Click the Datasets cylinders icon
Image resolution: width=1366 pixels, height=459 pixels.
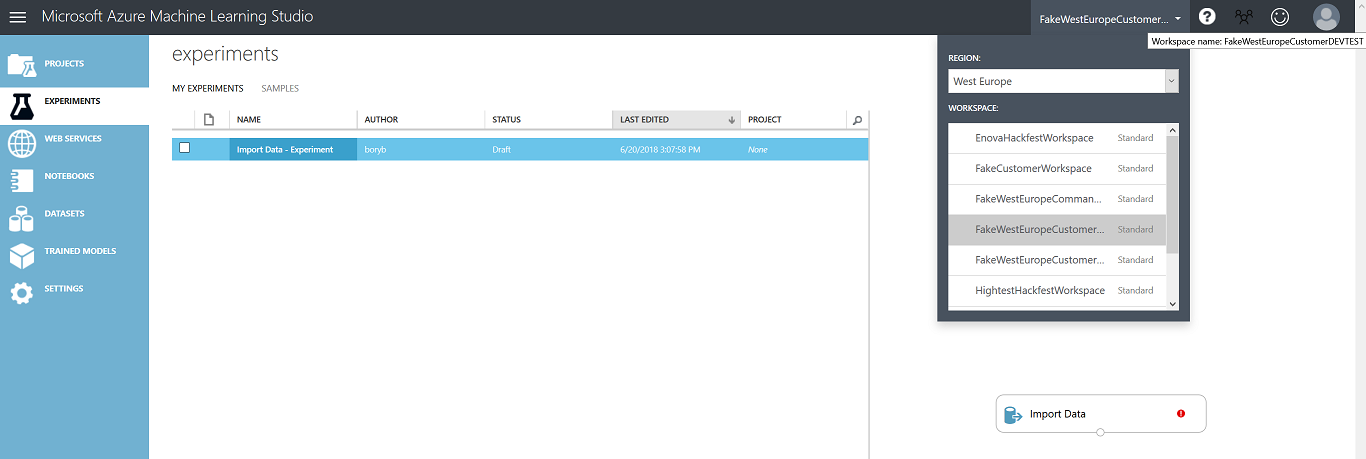22,218
